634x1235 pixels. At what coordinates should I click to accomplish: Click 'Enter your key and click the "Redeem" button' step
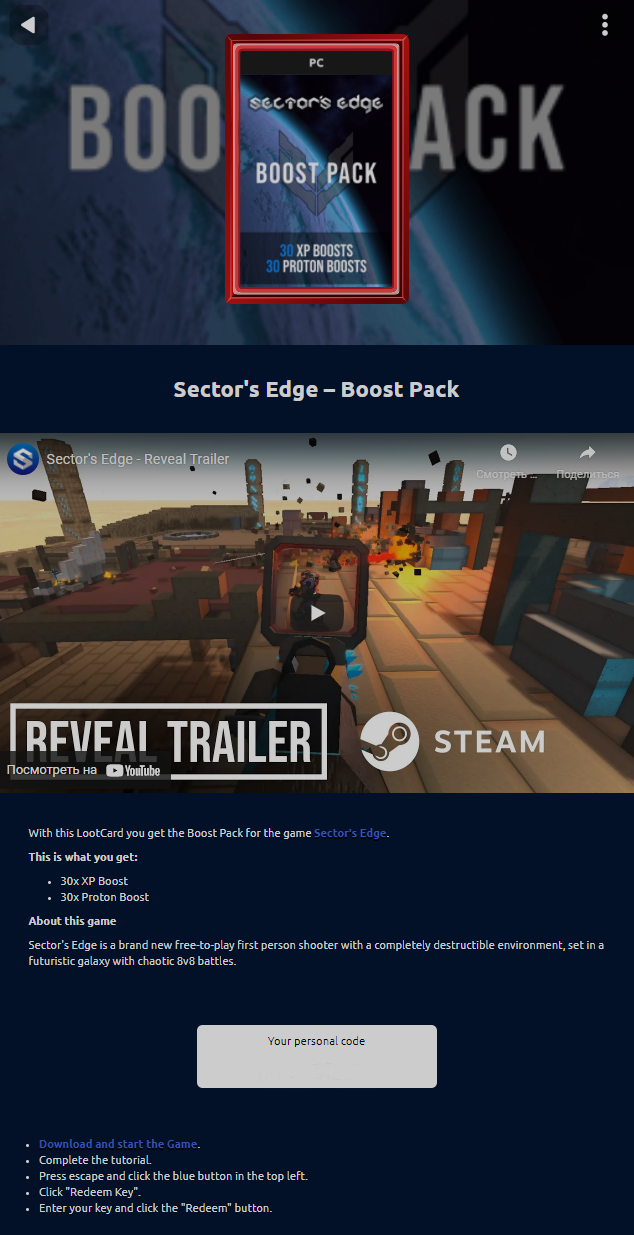[x=155, y=1208]
